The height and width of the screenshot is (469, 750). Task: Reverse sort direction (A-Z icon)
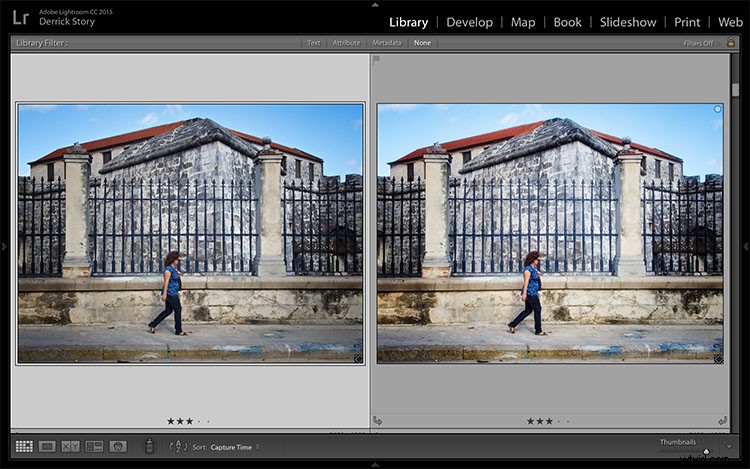click(x=178, y=447)
